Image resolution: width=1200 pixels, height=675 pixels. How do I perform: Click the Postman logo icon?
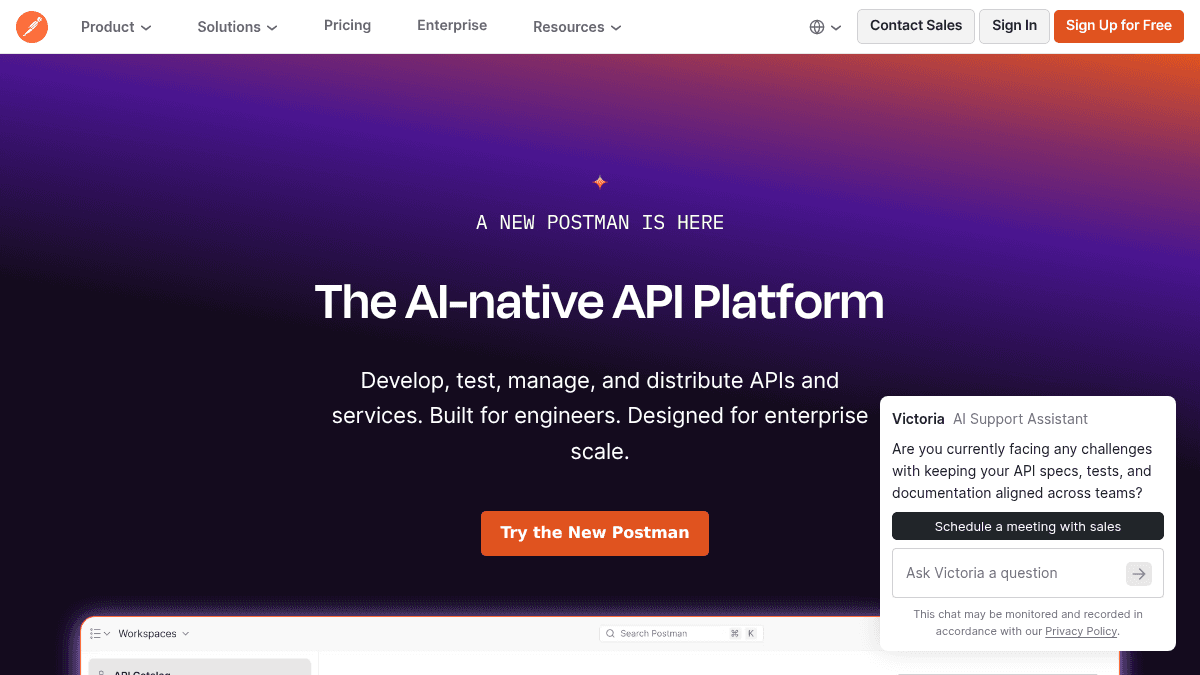click(32, 27)
